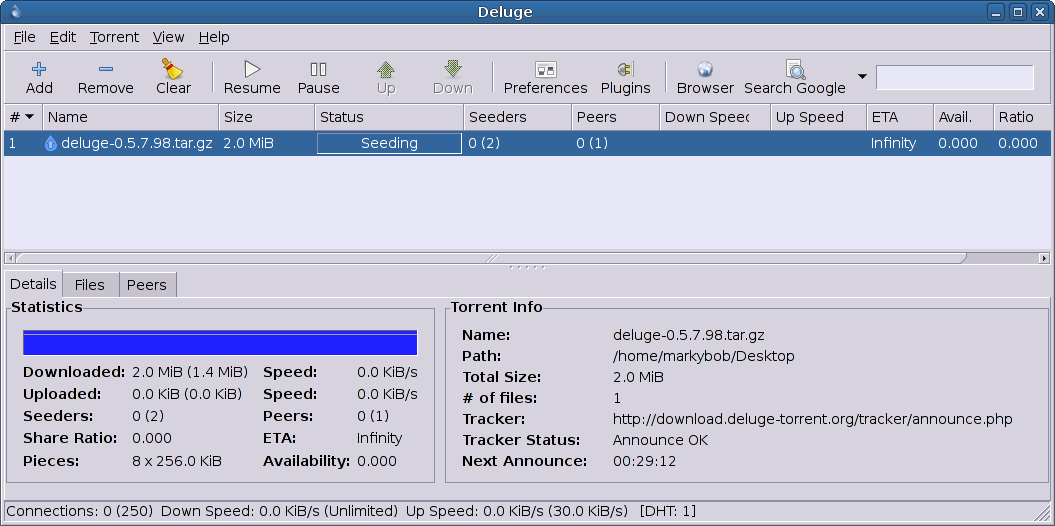Open the Torrent menu

[x=114, y=37]
